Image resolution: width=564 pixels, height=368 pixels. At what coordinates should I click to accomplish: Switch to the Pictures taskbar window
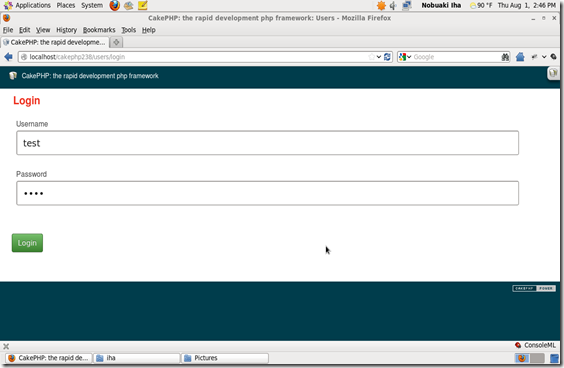tap(226, 358)
